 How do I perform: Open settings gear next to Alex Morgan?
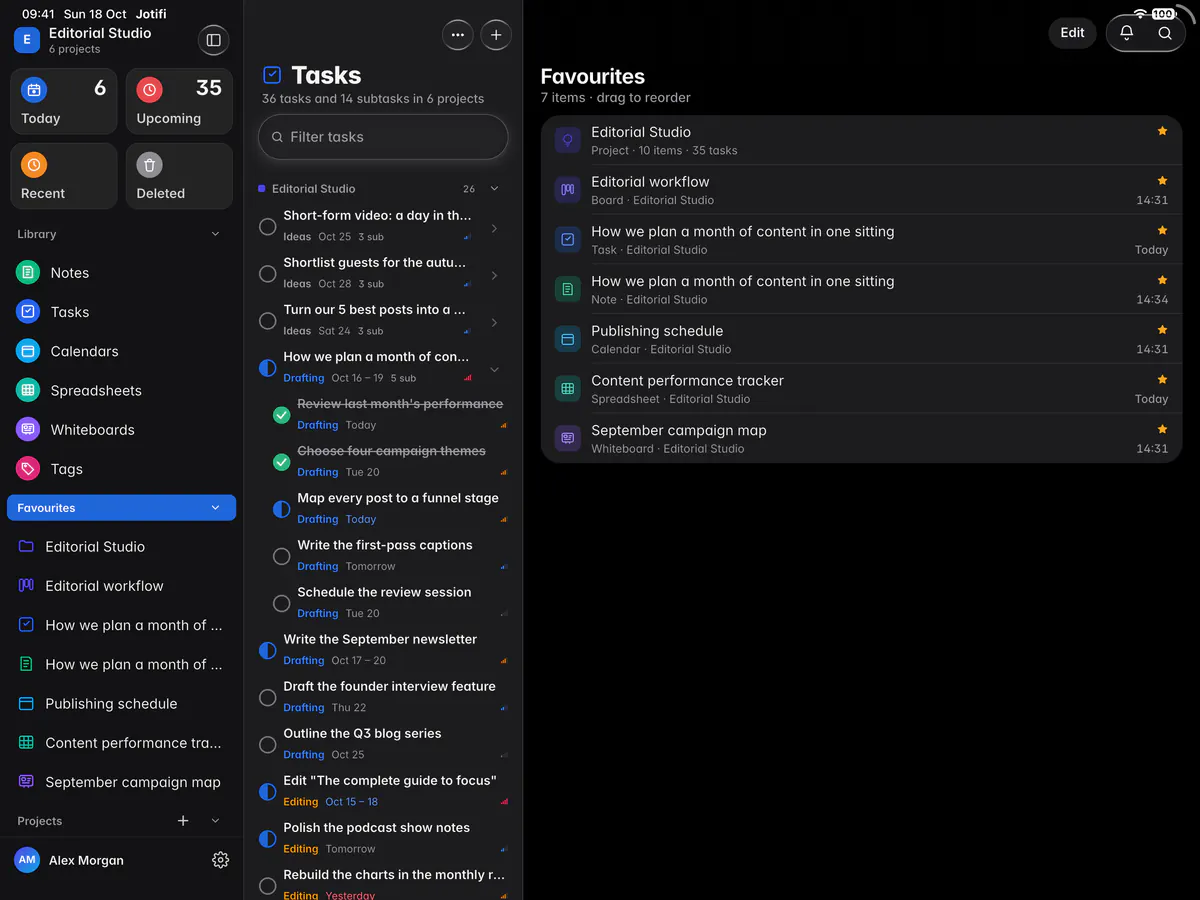(x=221, y=860)
